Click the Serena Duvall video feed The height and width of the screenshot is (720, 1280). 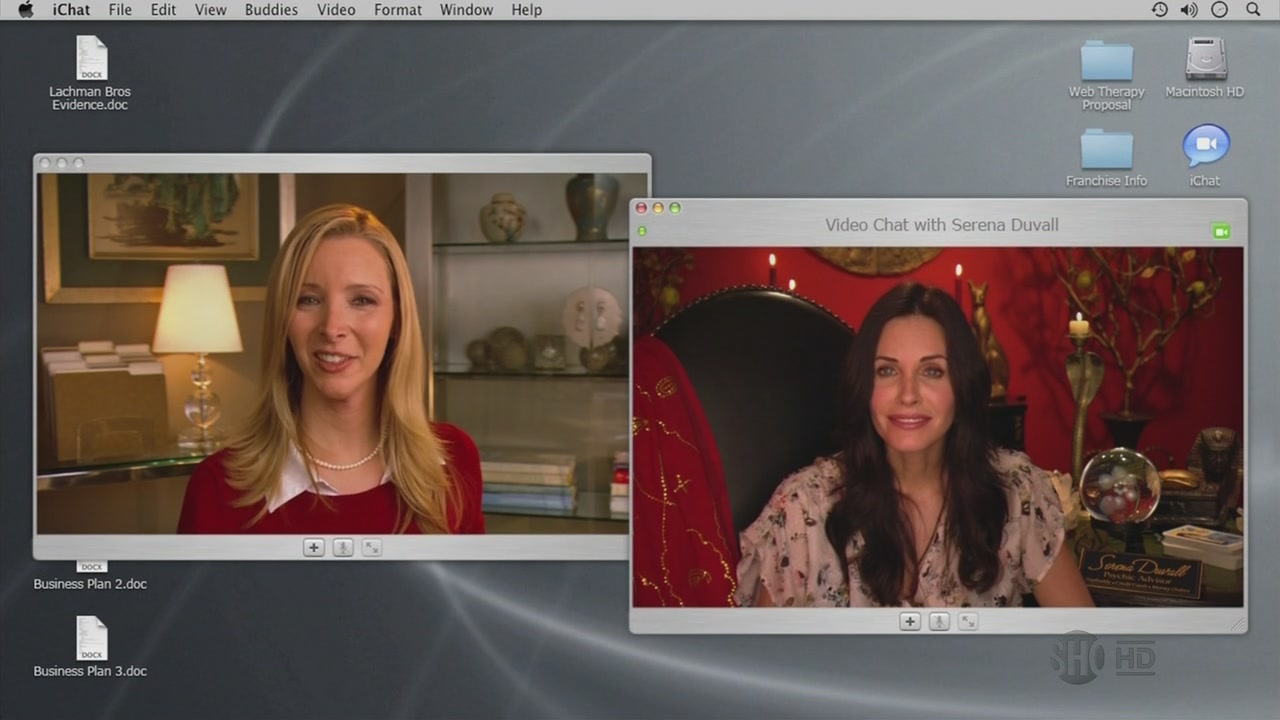tap(938, 427)
